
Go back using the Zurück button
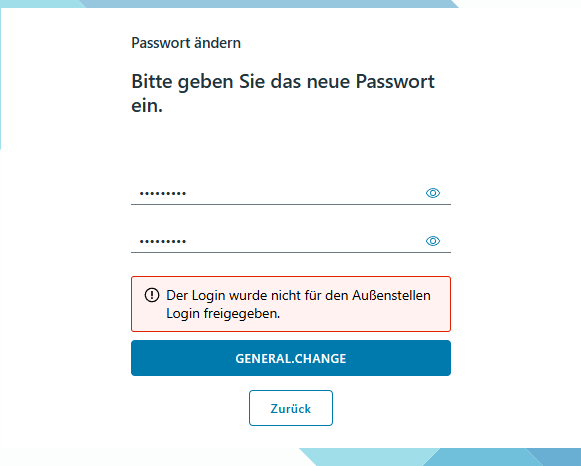click(291, 408)
